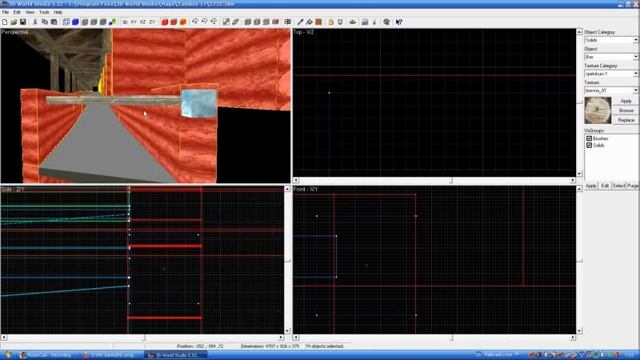The height and width of the screenshot is (360, 640).
Task: Click the context help arrow icon
Action: 399,22
